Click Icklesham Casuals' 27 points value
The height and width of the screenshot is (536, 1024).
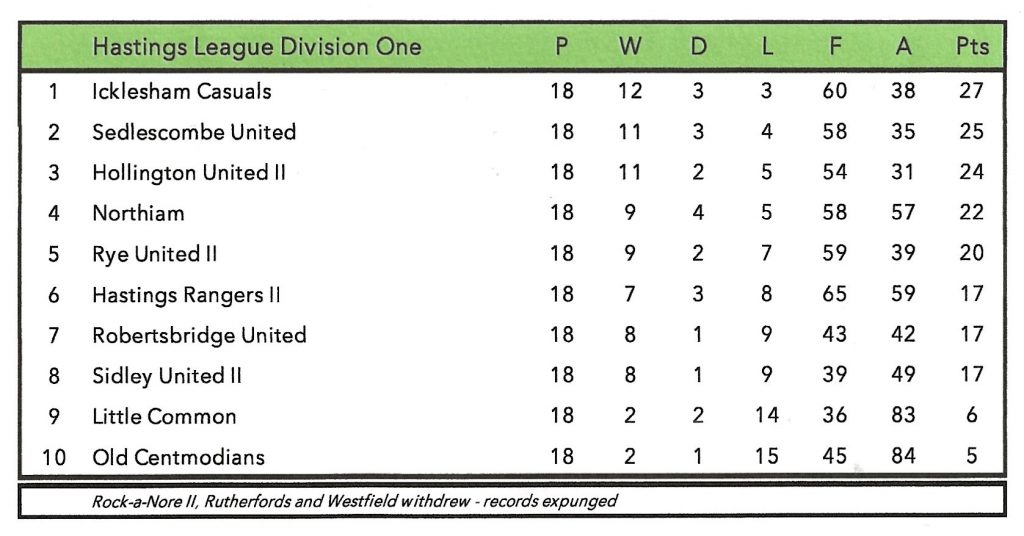coord(971,91)
